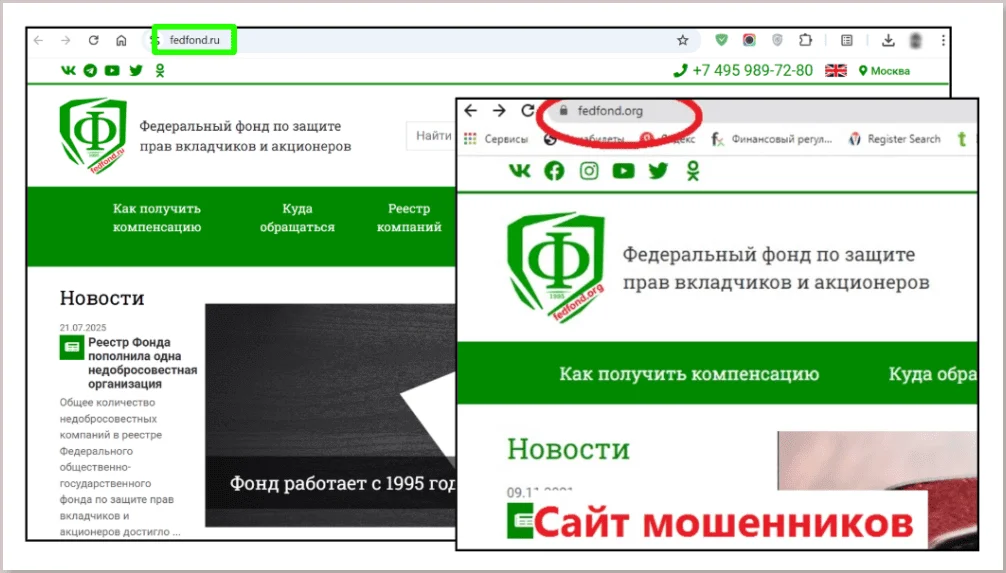Open Яндекс bookmark
This screenshot has width=1006, height=573.
pos(667,139)
